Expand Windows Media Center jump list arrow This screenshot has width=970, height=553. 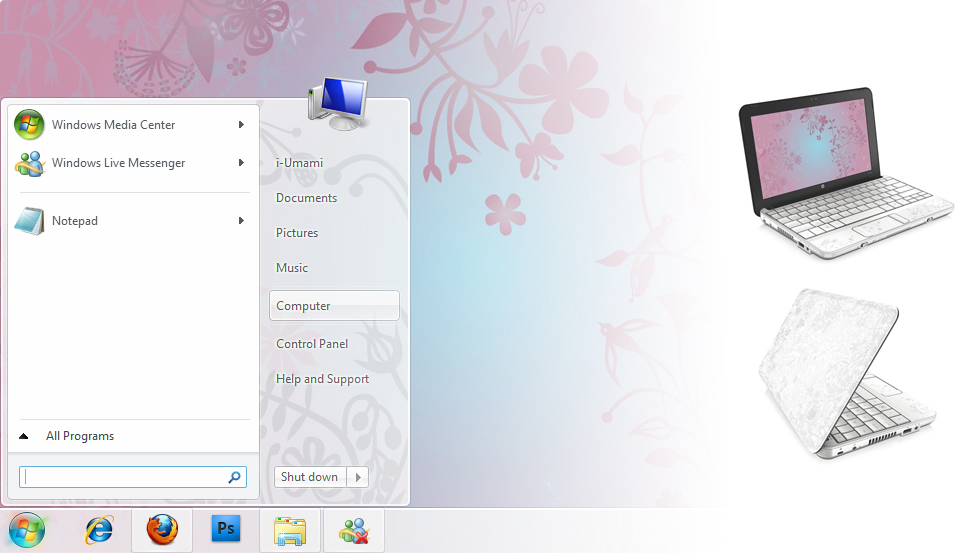tap(242, 125)
